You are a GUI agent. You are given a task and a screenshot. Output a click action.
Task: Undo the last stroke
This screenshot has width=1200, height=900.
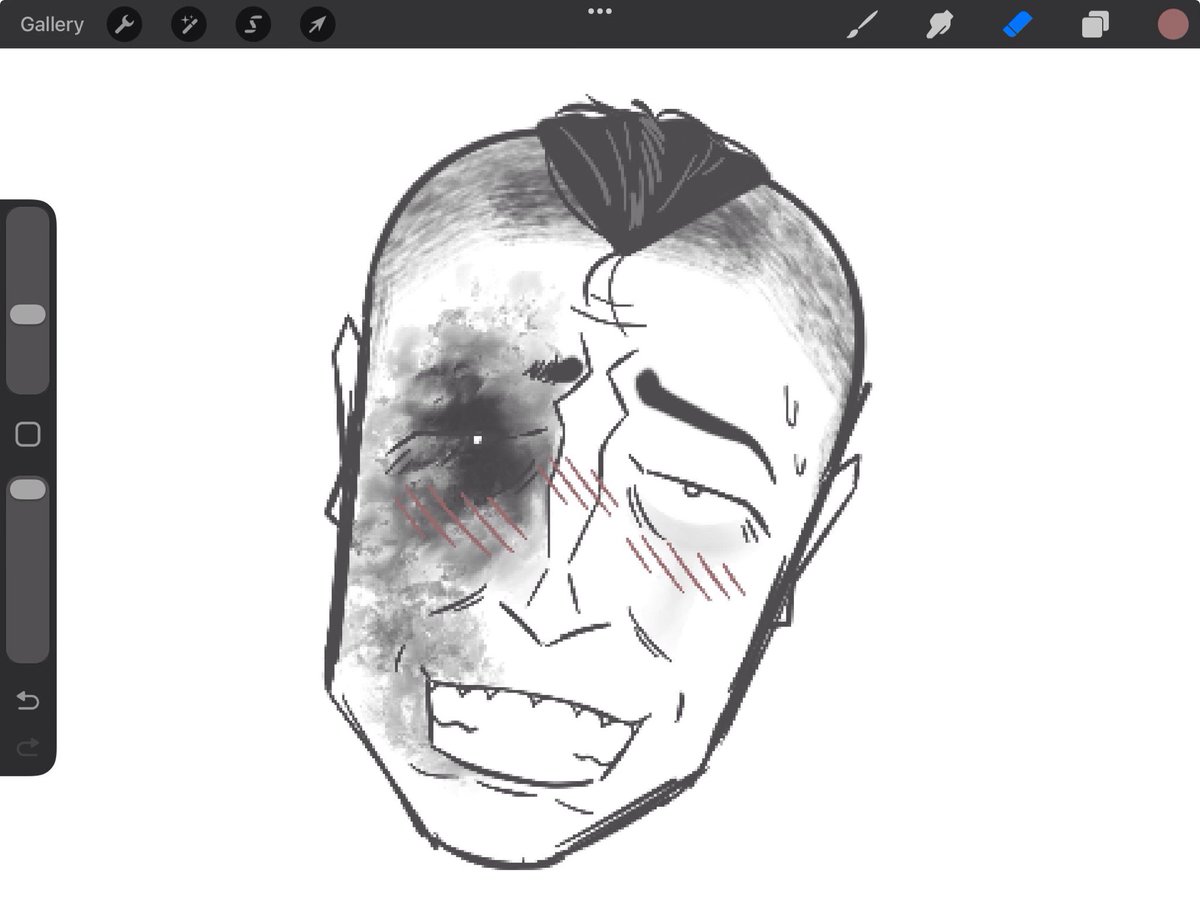click(x=28, y=701)
